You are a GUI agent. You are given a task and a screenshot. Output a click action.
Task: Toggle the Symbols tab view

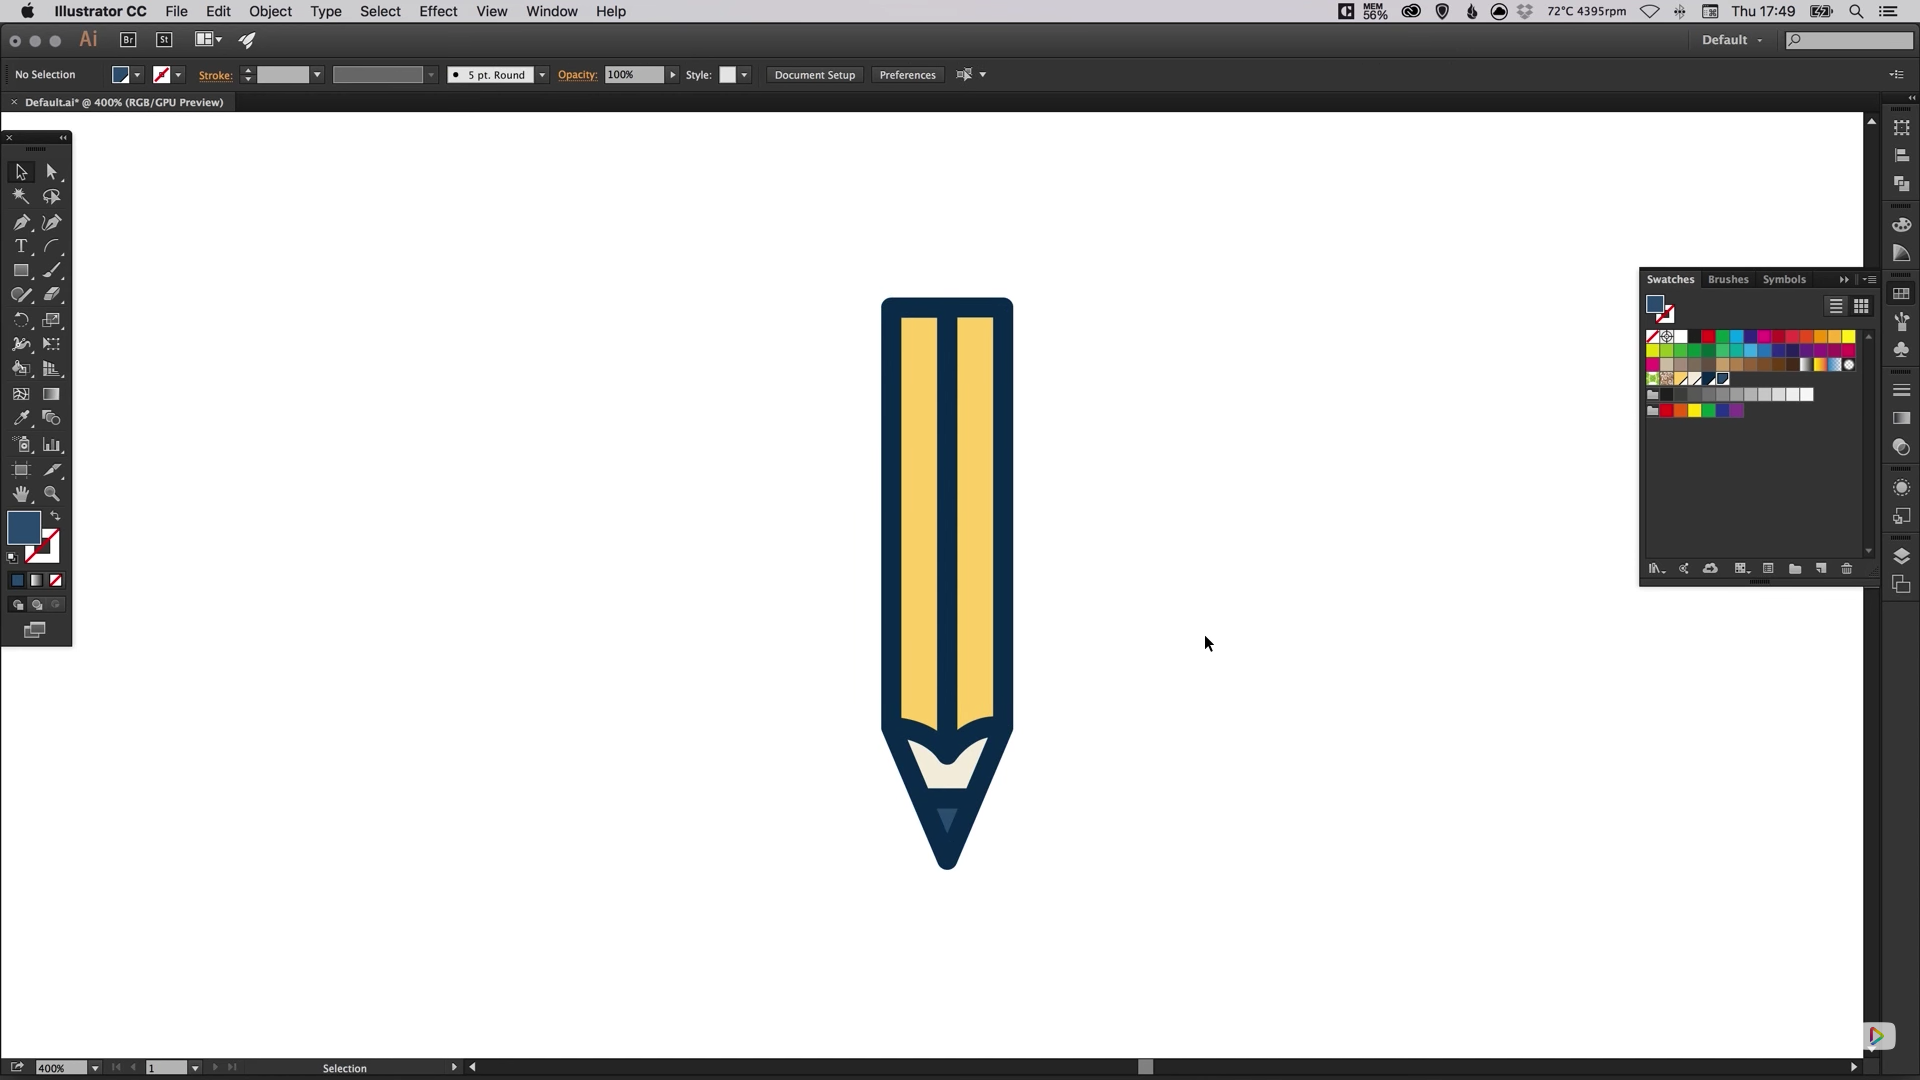pos(1785,278)
